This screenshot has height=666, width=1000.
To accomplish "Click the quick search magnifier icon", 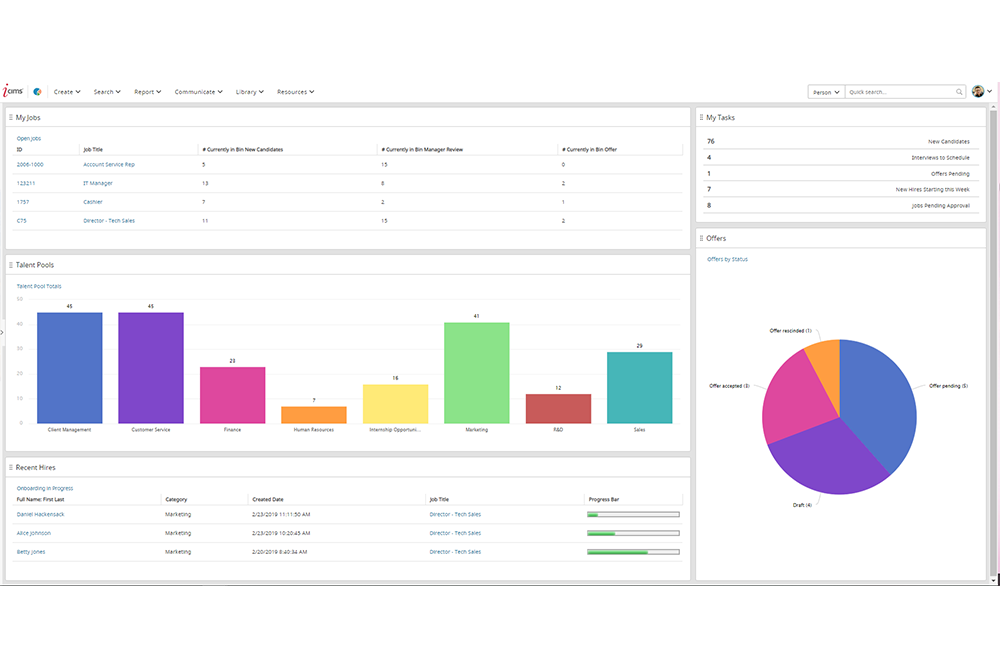I will coord(958,92).
